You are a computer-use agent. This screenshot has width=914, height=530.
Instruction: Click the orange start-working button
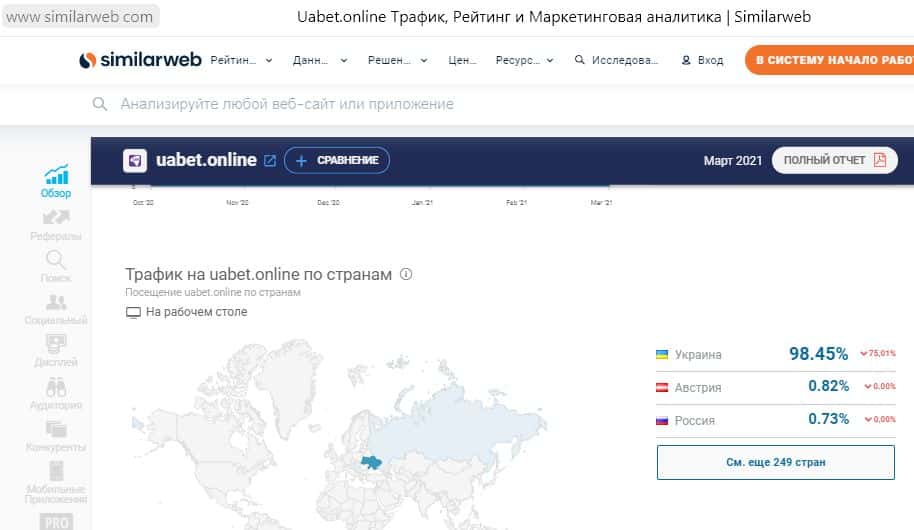coord(829,60)
